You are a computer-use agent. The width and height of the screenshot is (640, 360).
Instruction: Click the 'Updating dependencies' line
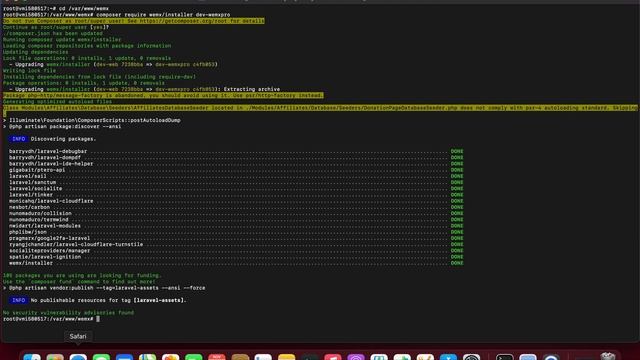coord(36,52)
